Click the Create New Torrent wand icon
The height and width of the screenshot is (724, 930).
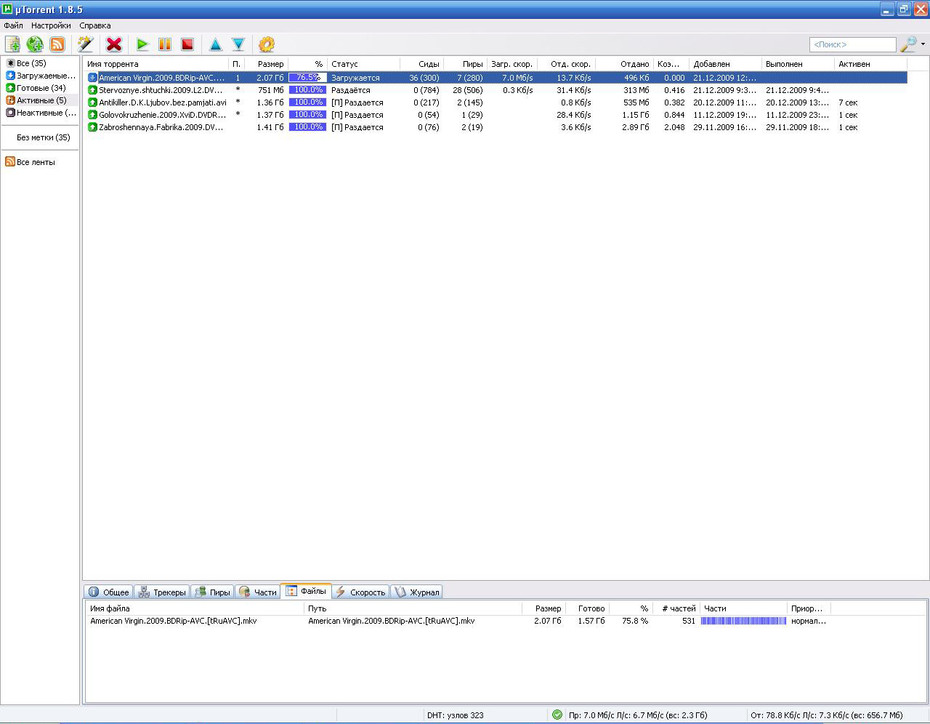tap(86, 44)
